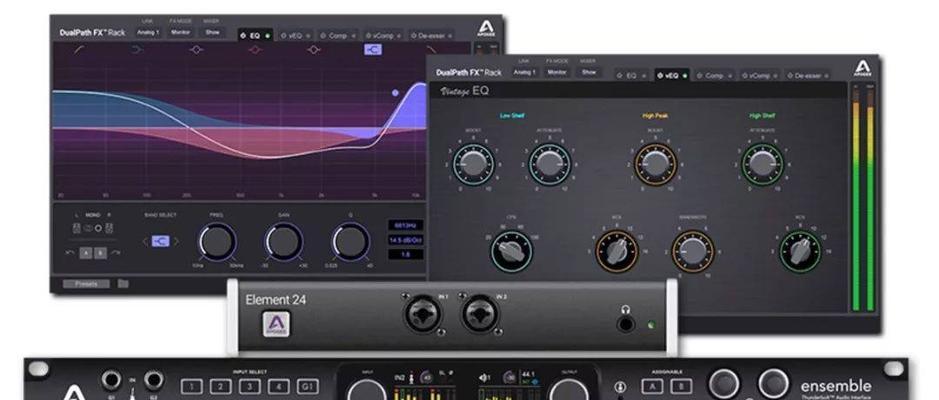Click Low Shelf Attenuate knob in Vintage EQ
The height and width of the screenshot is (400, 939).
[x=549, y=163]
